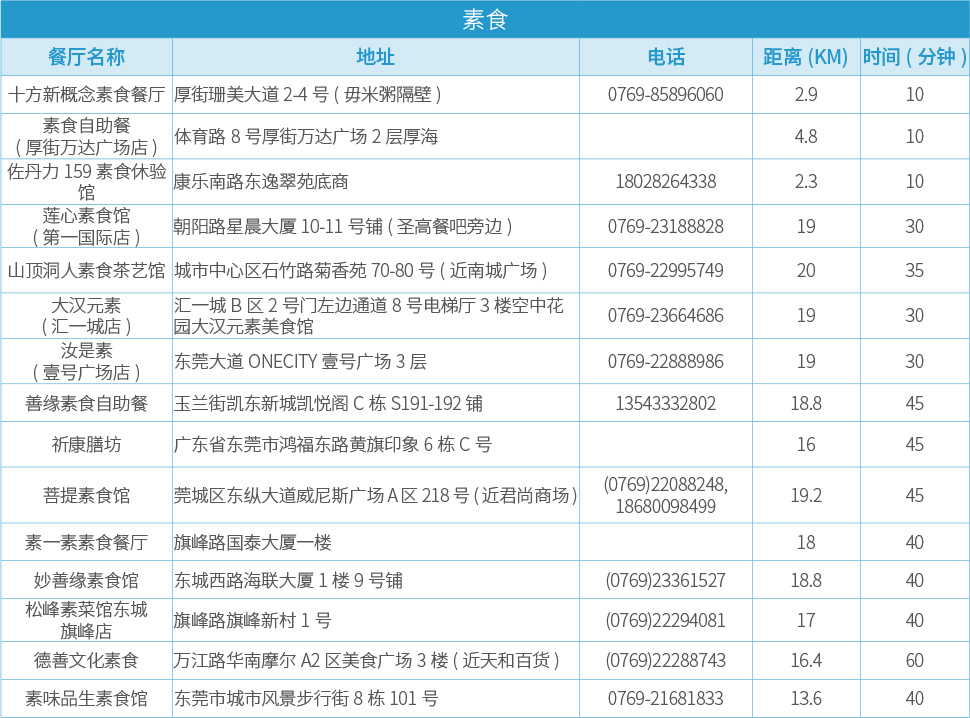970x718 pixels.
Task: Click restaurant 素食自助餐 (厚街万达广场店)
Action: (87, 136)
